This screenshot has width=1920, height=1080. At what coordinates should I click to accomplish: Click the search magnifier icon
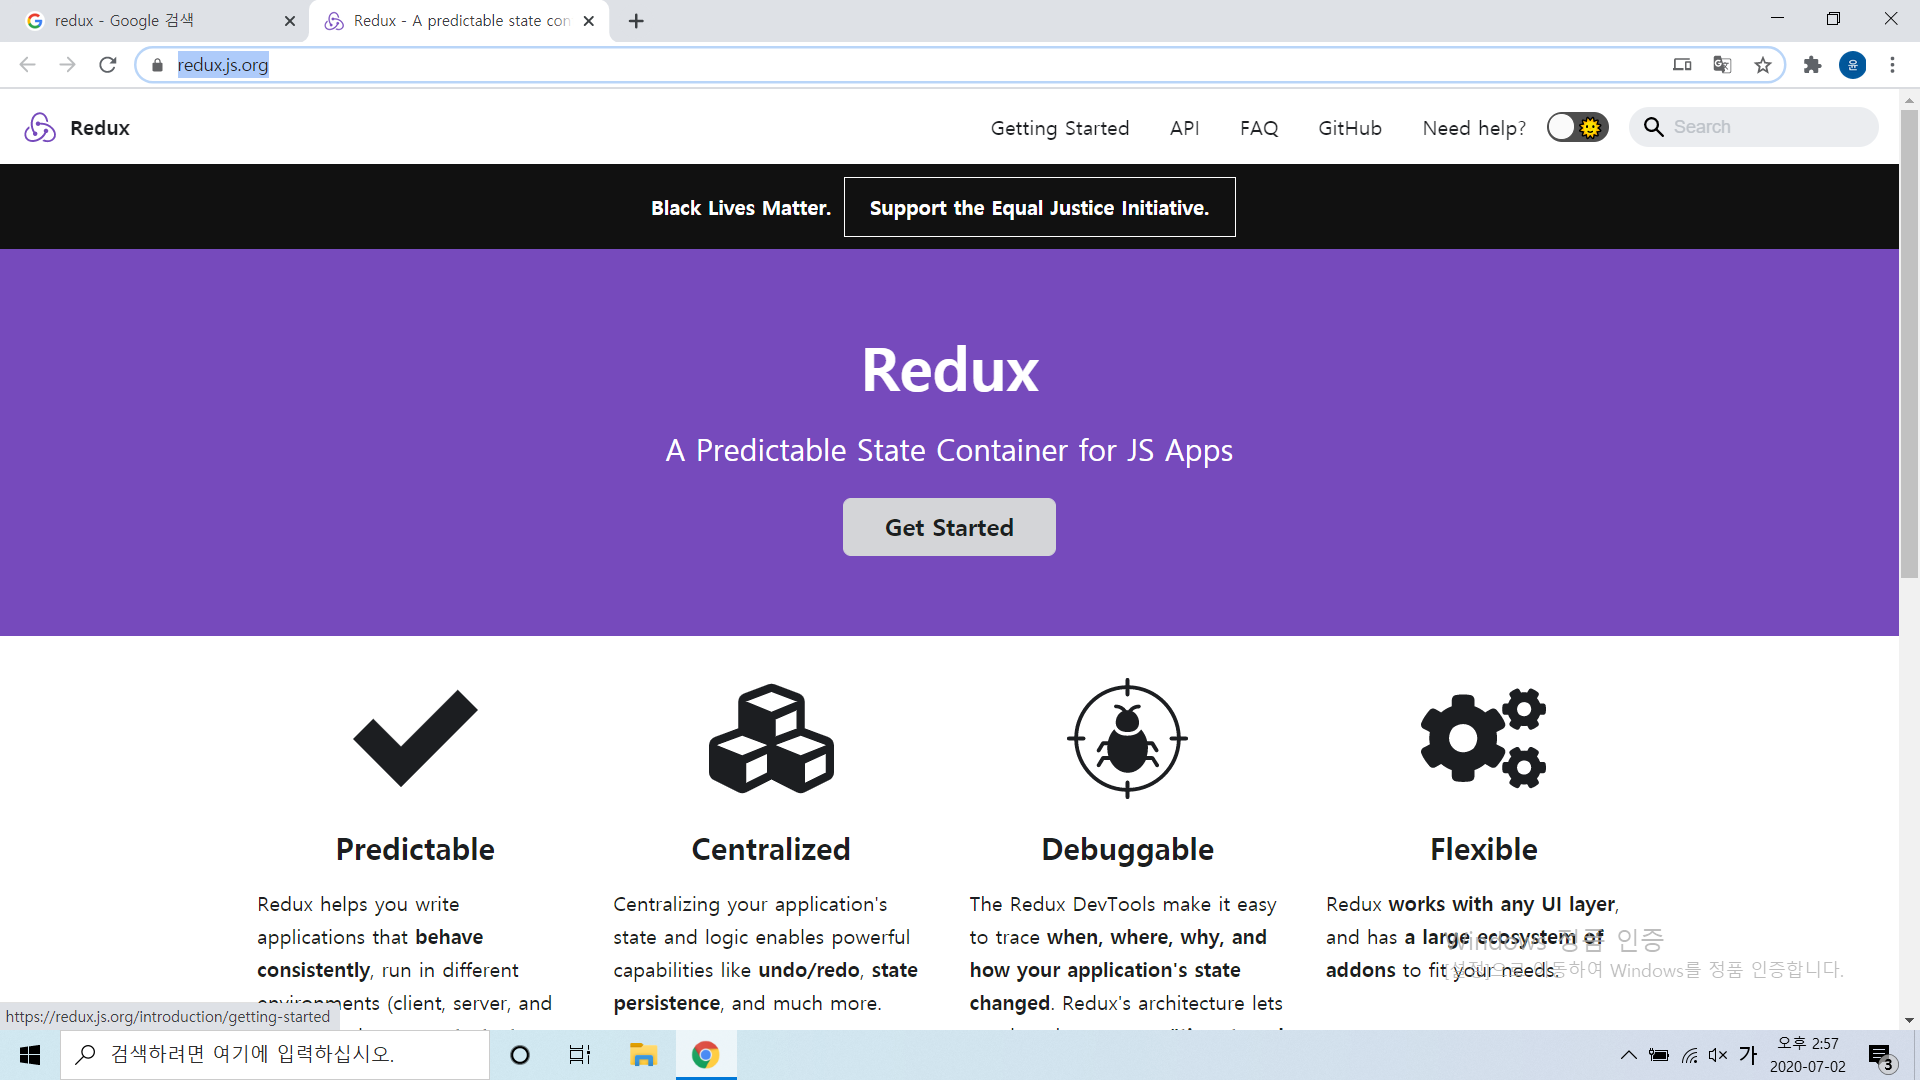(1654, 127)
